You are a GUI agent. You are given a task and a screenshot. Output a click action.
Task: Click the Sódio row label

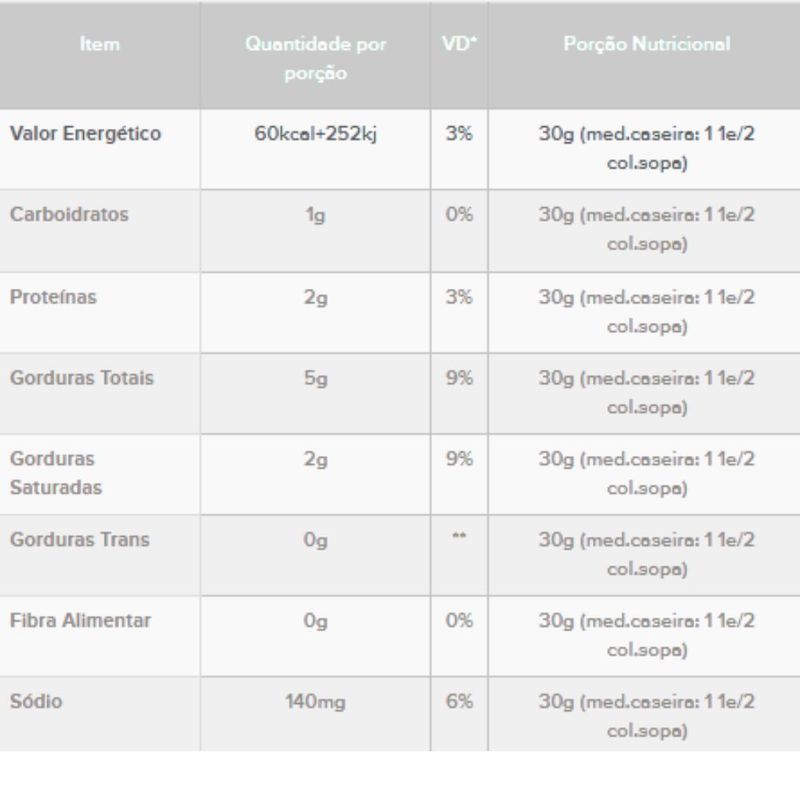coord(36,702)
